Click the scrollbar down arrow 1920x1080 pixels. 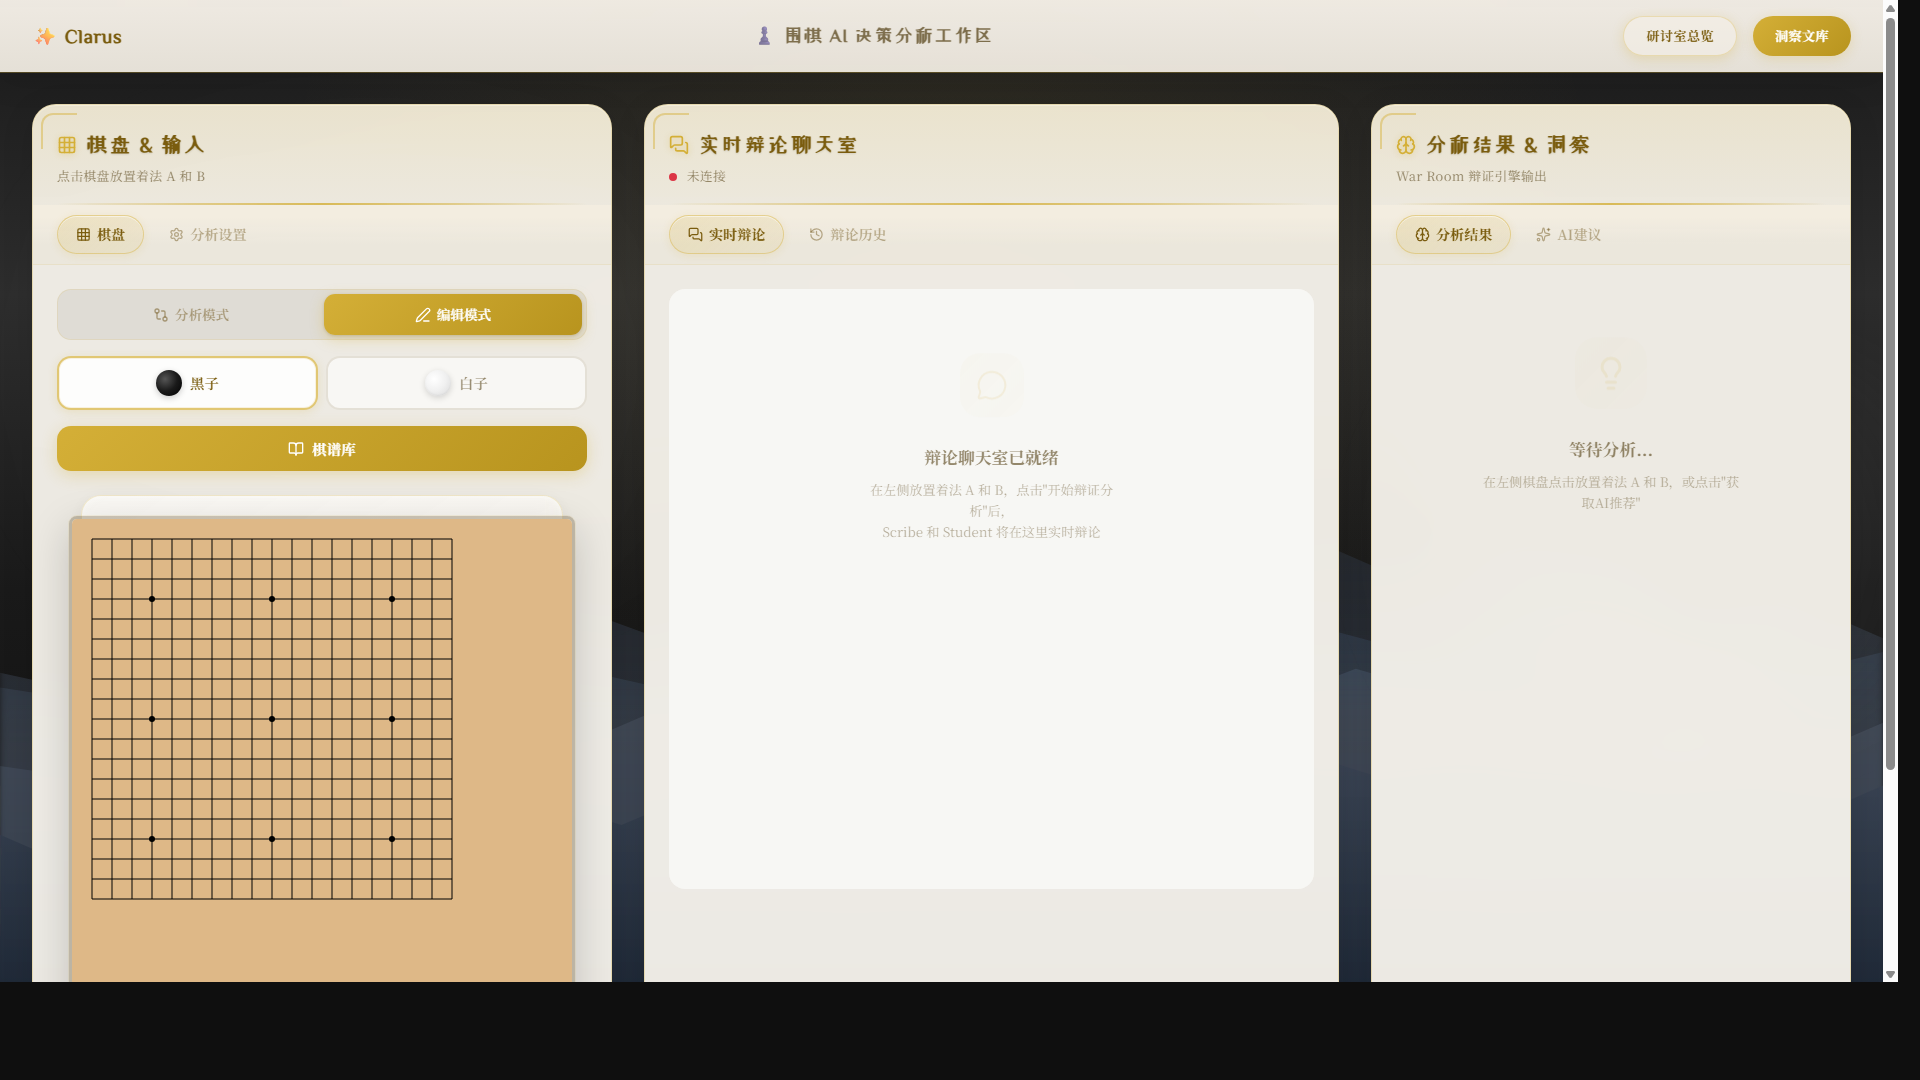pyautogui.click(x=1890, y=974)
